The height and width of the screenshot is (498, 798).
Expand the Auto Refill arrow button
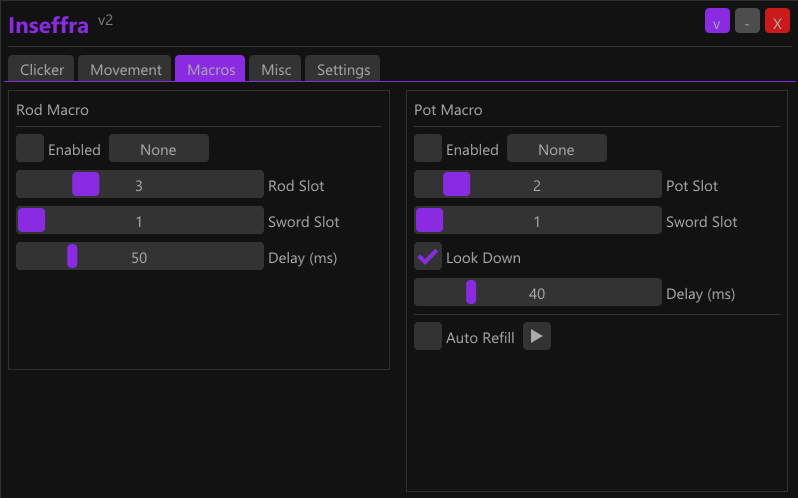point(537,337)
